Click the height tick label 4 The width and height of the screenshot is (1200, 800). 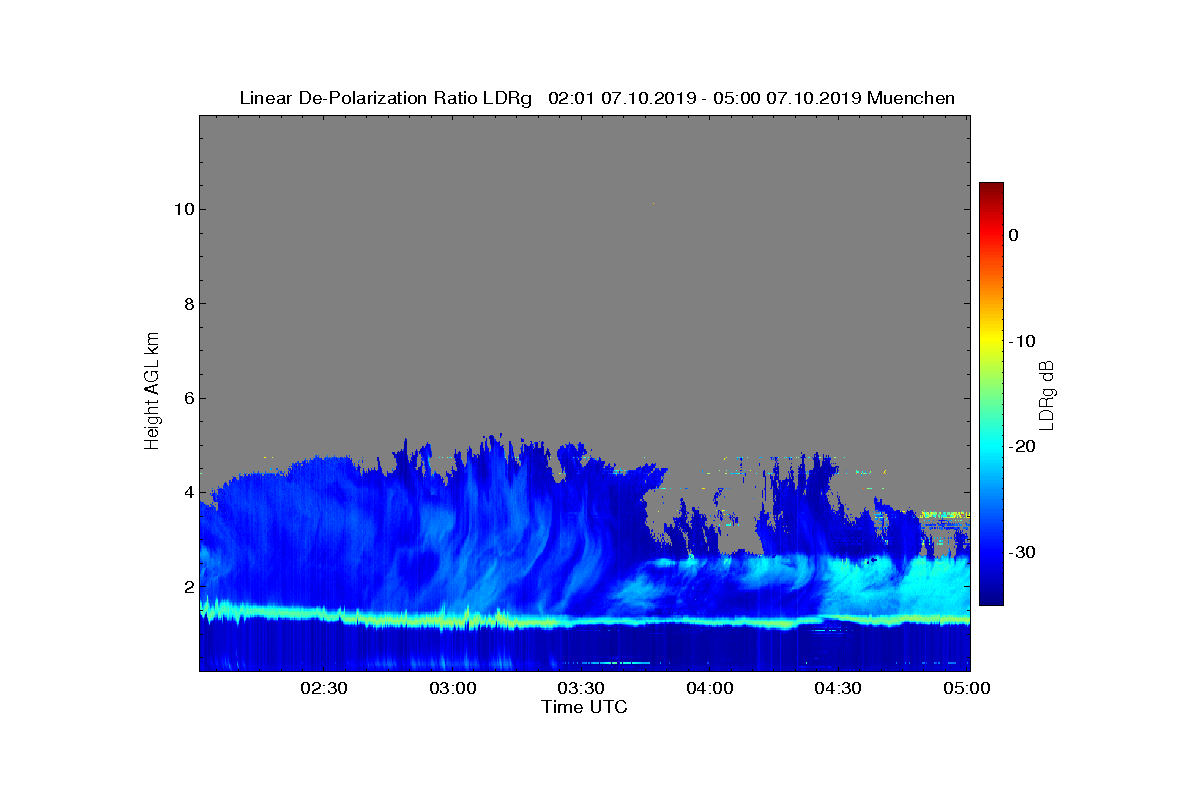pyautogui.click(x=187, y=492)
